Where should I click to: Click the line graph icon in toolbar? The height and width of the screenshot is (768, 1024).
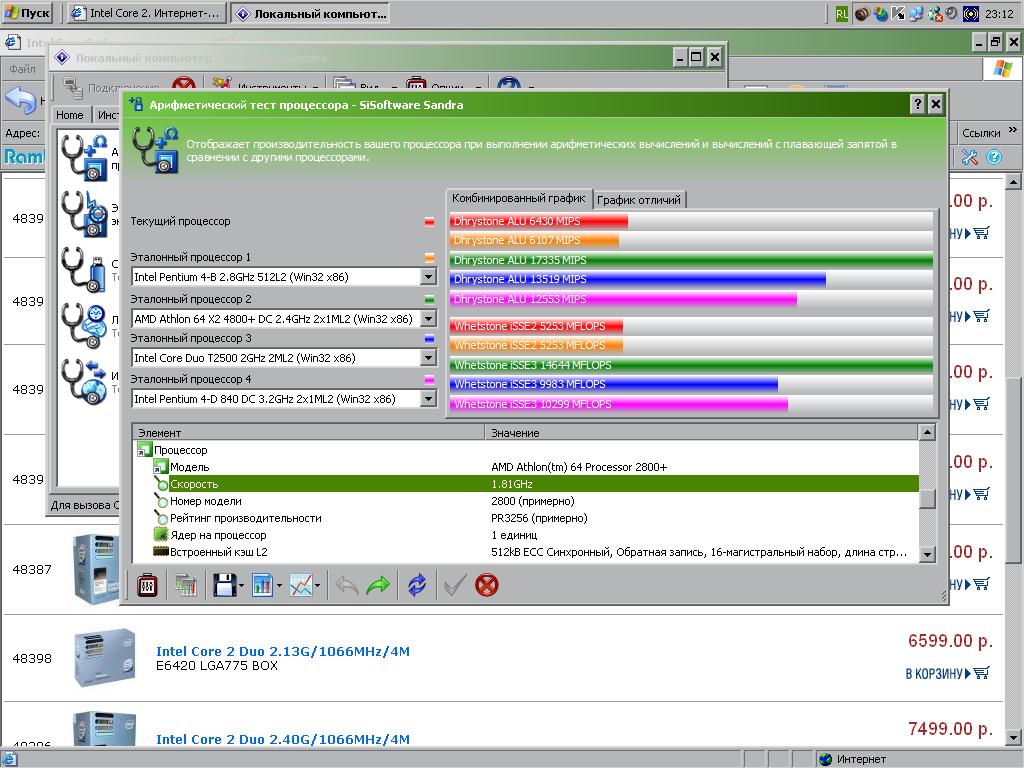[x=301, y=585]
